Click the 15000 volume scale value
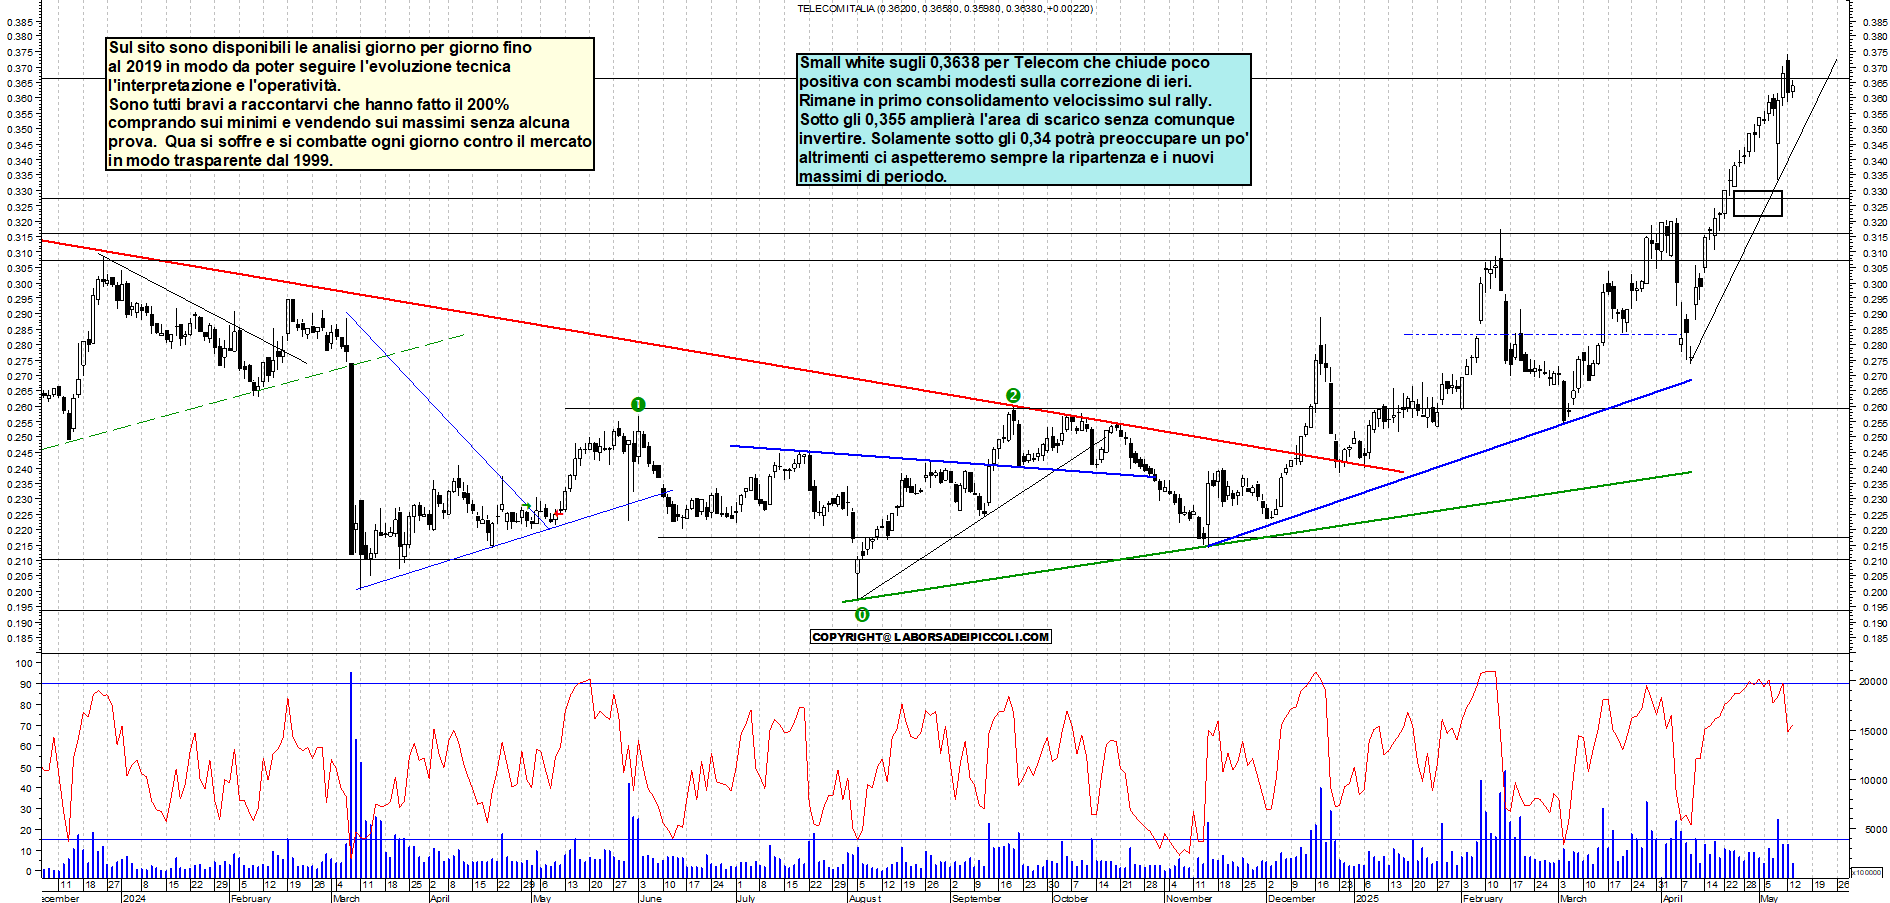This screenshot has height=903, width=1890. tap(1872, 731)
